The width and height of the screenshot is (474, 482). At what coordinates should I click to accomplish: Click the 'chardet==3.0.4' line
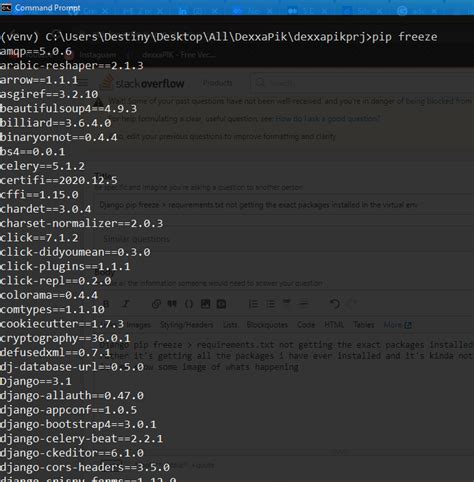(46, 209)
